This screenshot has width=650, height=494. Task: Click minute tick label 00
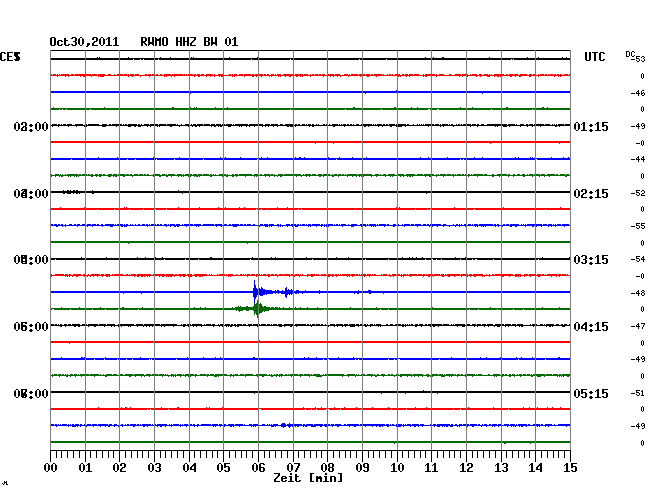point(51,468)
